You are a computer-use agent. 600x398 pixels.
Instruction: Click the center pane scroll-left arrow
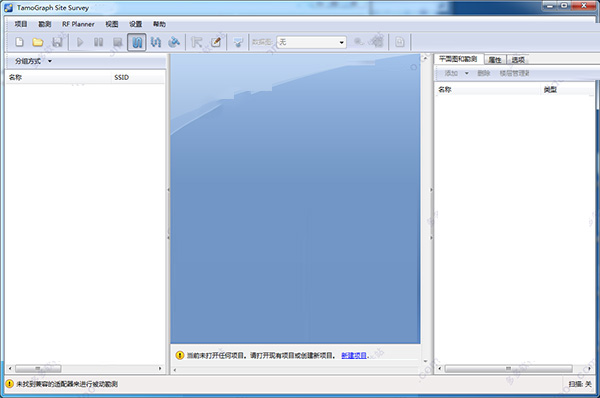pos(175,370)
